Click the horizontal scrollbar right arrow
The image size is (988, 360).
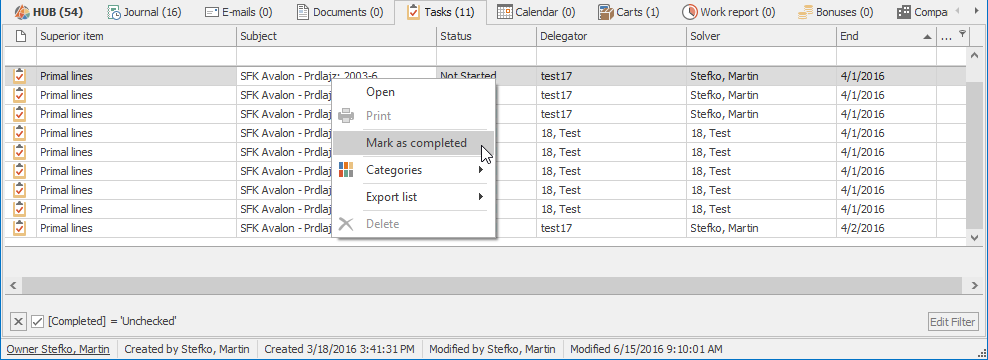(974, 286)
